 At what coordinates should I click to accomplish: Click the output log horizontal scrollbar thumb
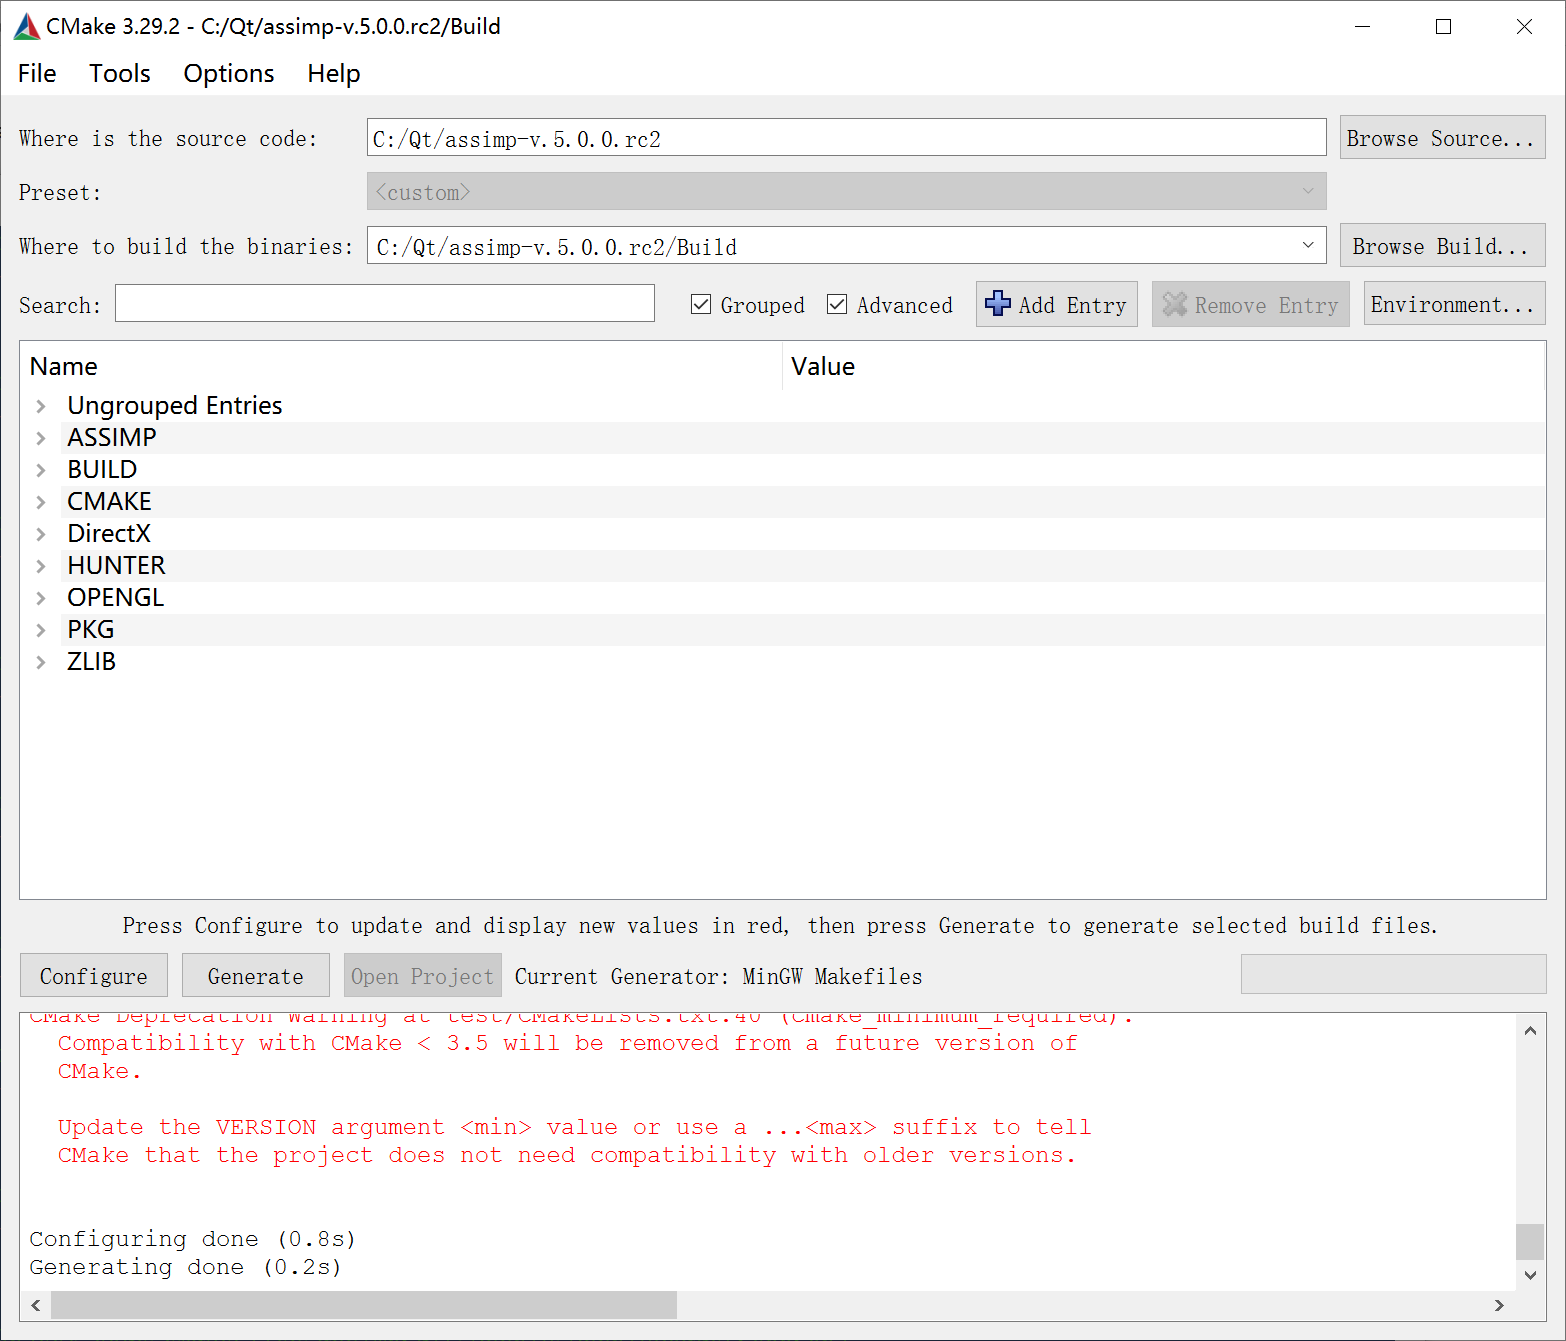click(364, 1305)
